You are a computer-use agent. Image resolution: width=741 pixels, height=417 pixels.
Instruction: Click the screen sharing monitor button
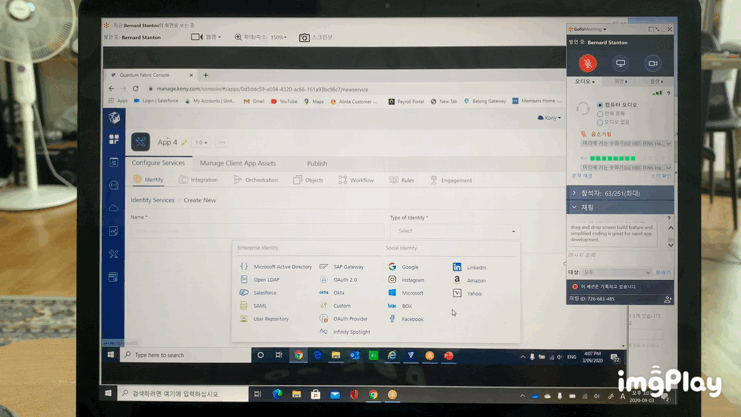coord(620,63)
